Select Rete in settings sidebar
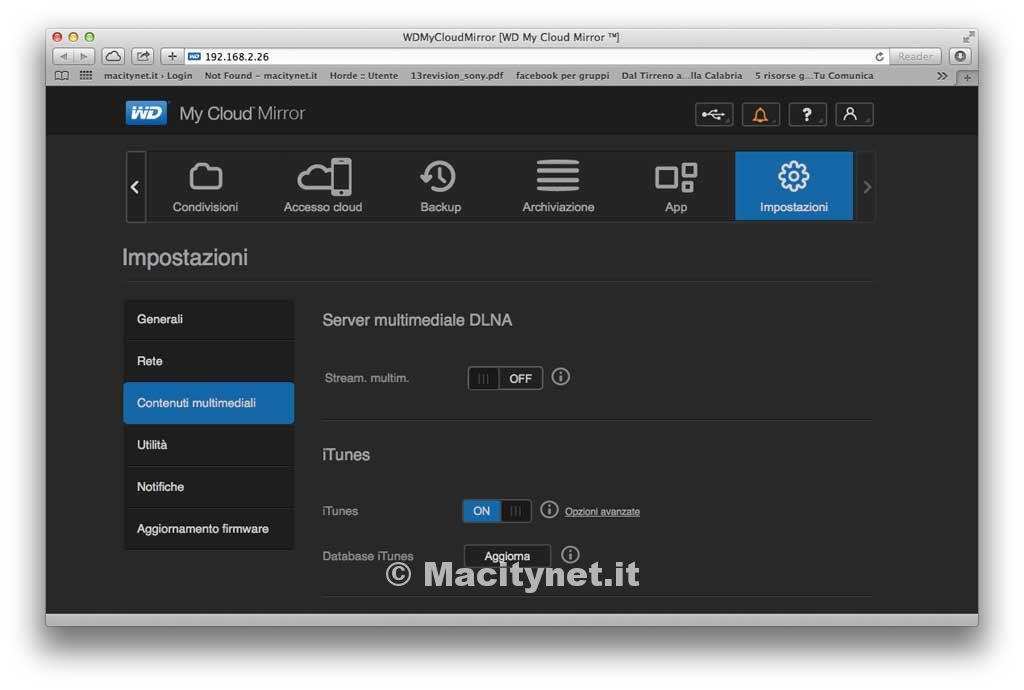This screenshot has width=1024, height=690. pyautogui.click(x=208, y=361)
